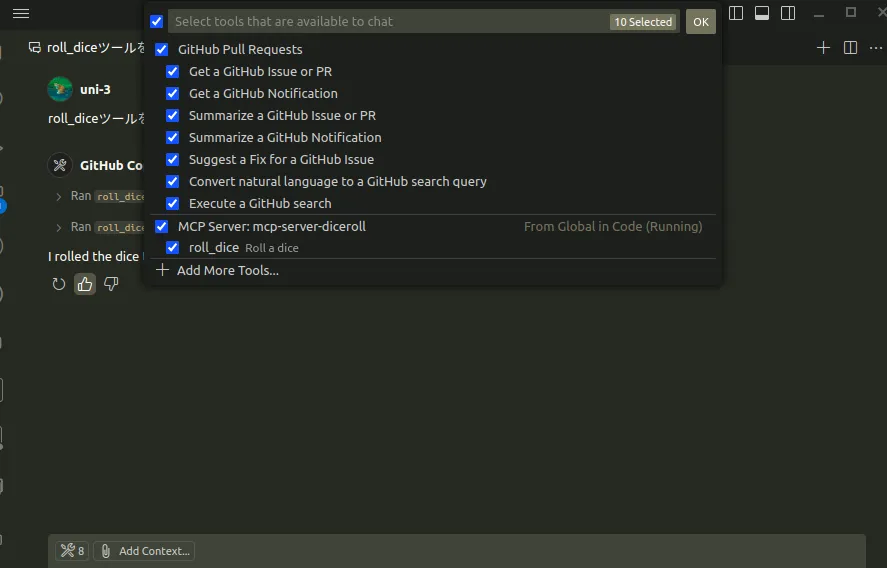Open the chat more actions ellipsis
Viewport: 887px width, 568px height.
[x=876, y=48]
